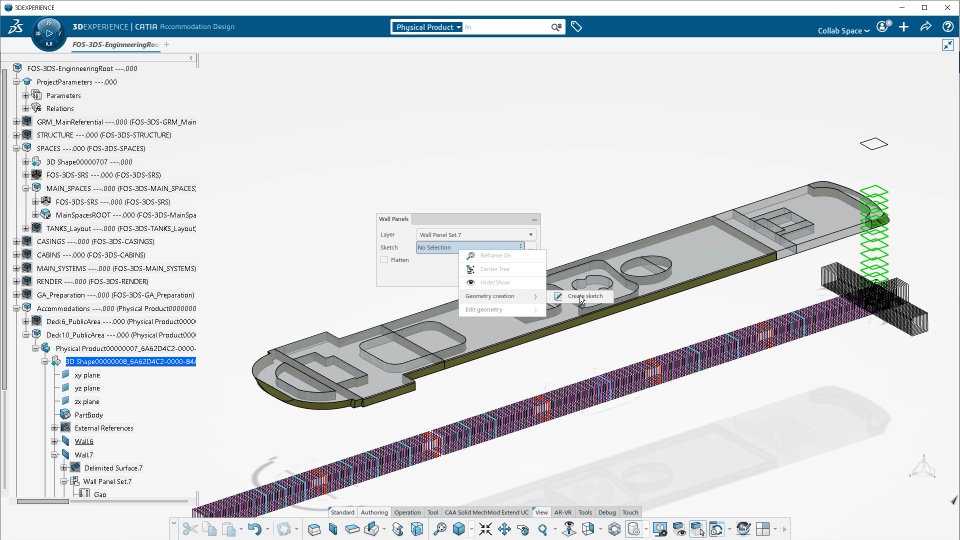Image resolution: width=960 pixels, height=540 pixels.
Task: Click the search magnifier icon
Action: tap(556, 27)
